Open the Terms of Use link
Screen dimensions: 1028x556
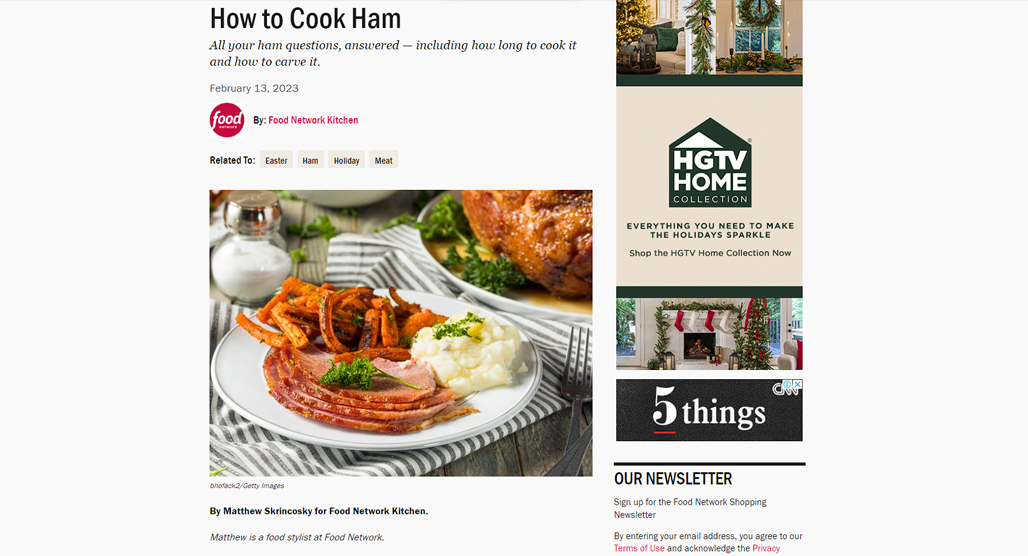coord(639,548)
